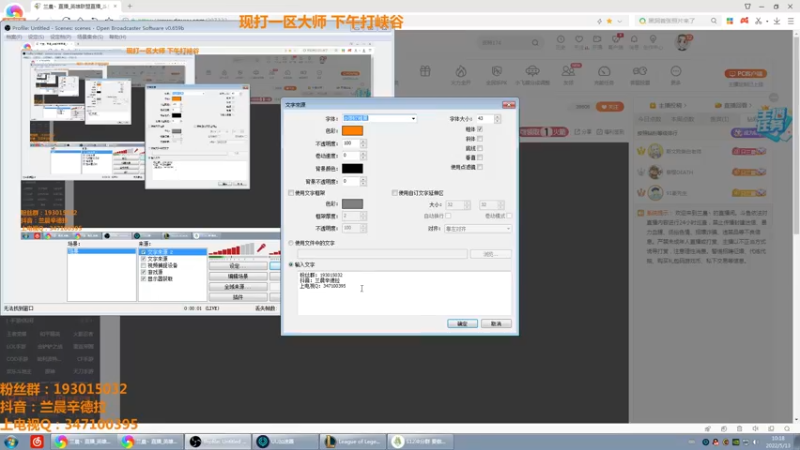
Task: Open the more (three dots) circle icon
Action: tap(676, 71)
